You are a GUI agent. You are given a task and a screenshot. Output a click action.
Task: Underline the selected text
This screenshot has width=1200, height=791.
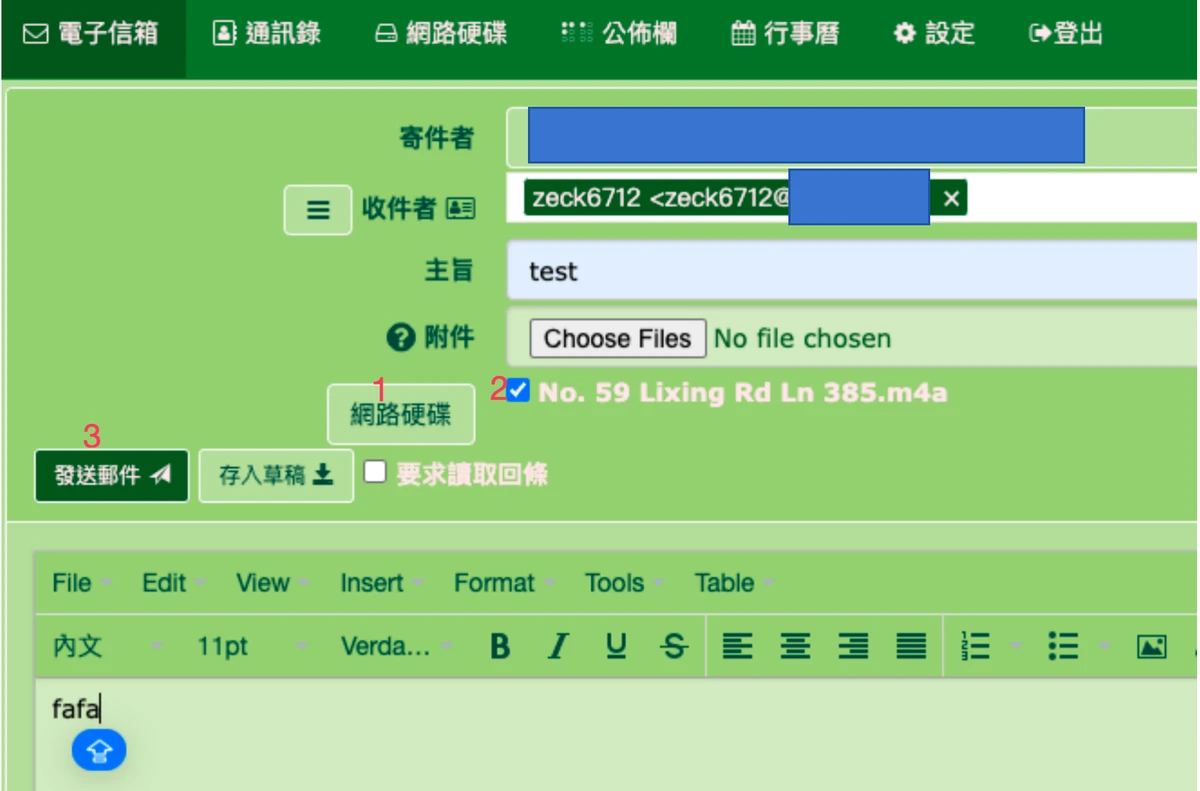click(617, 647)
